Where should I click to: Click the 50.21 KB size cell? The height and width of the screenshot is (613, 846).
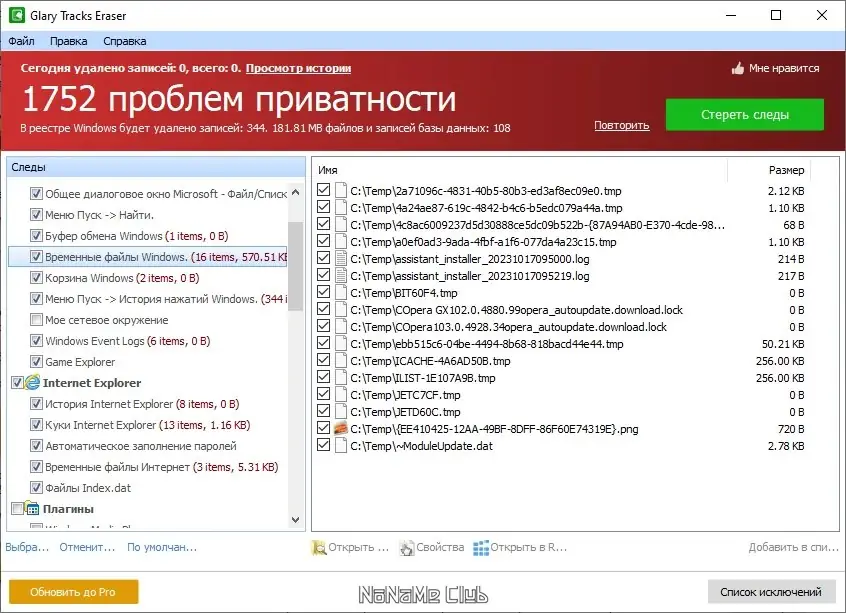tap(783, 344)
